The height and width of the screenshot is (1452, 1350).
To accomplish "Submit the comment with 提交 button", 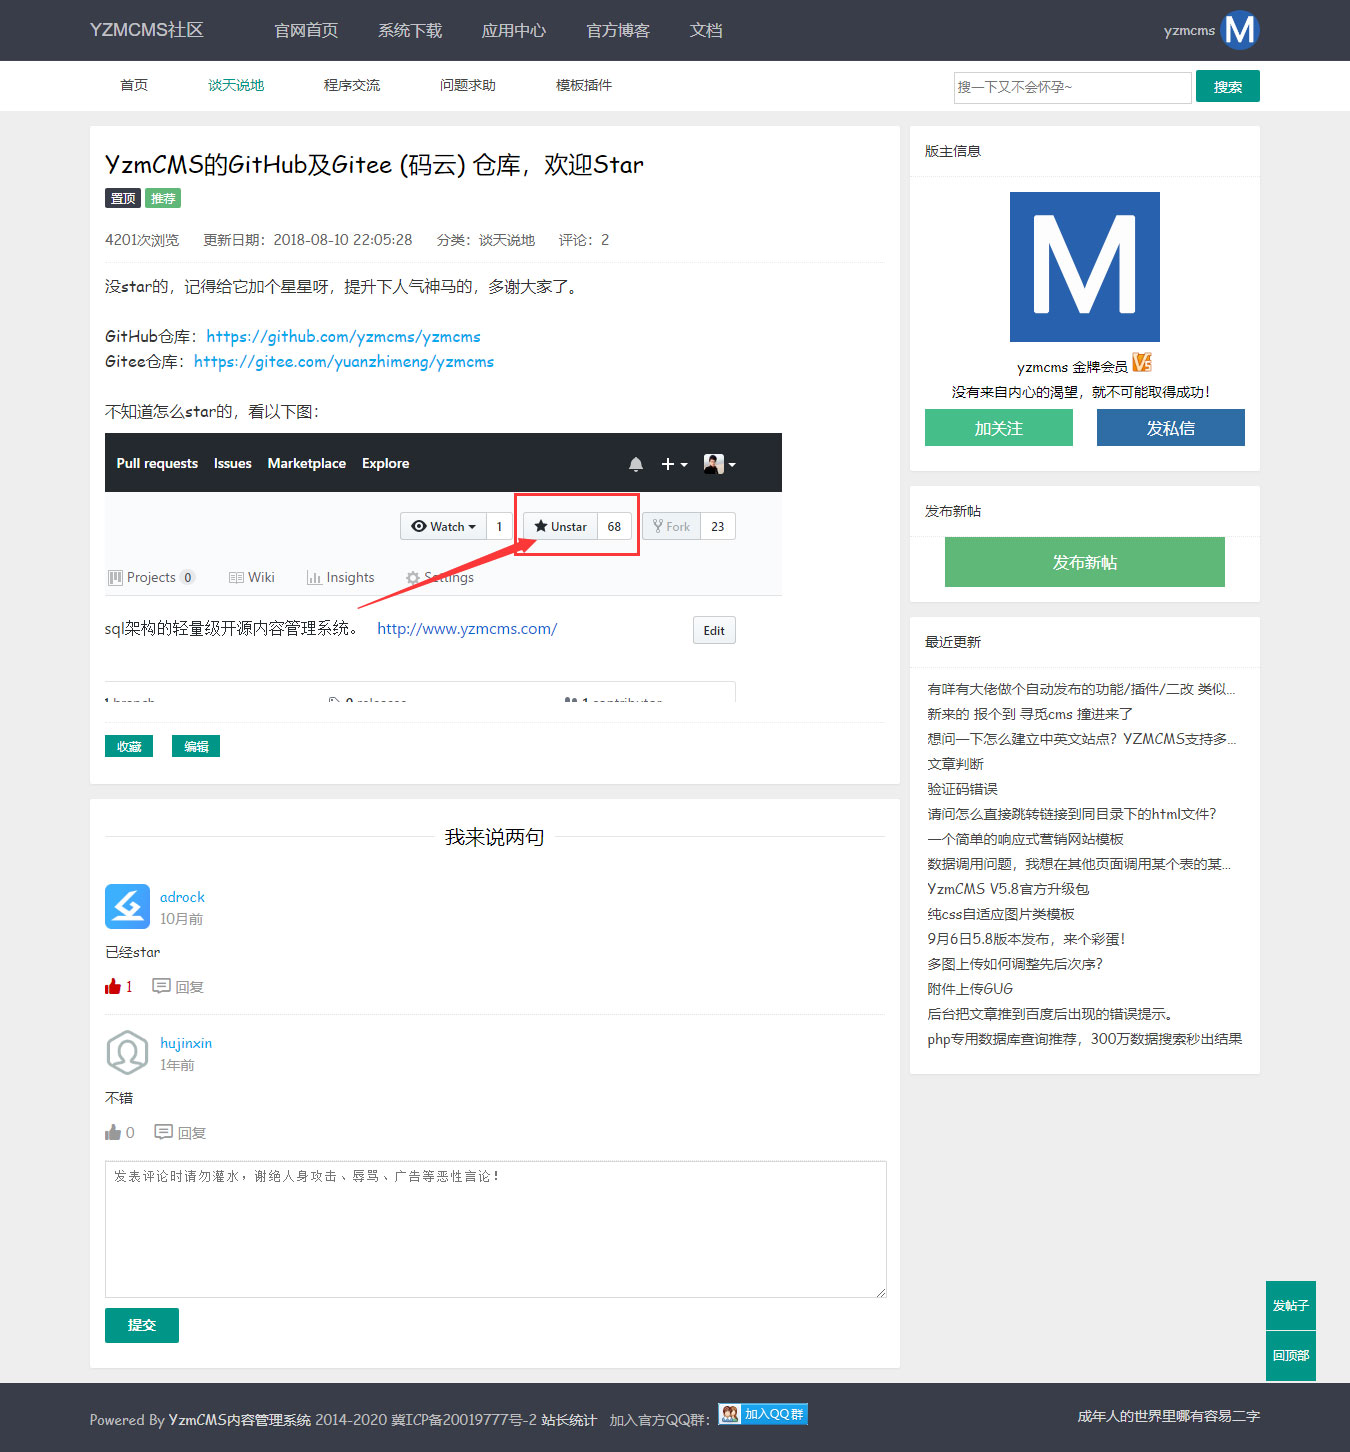I will pyautogui.click(x=142, y=1325).
